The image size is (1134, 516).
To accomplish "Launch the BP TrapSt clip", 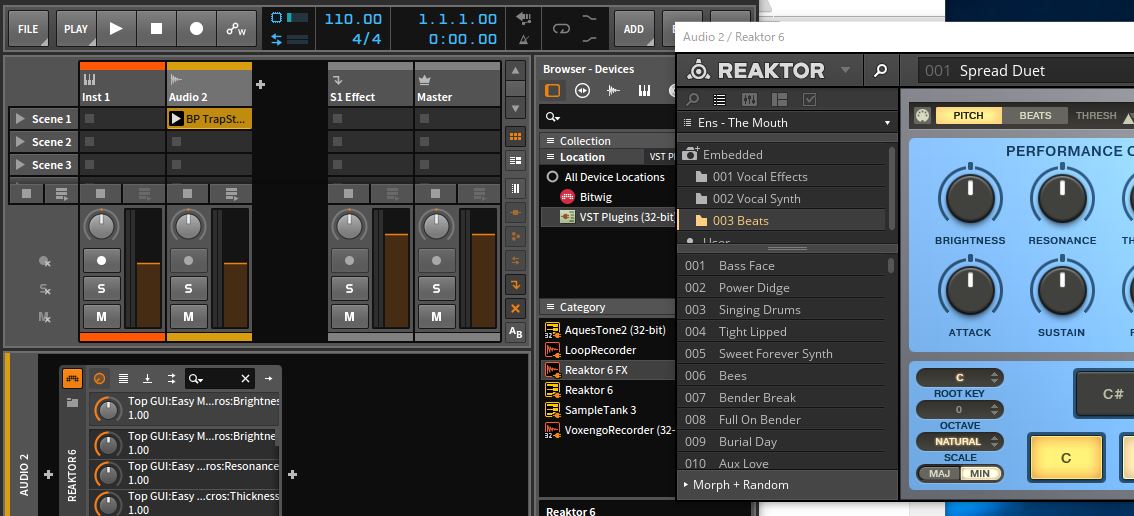I will pos(176,119).
